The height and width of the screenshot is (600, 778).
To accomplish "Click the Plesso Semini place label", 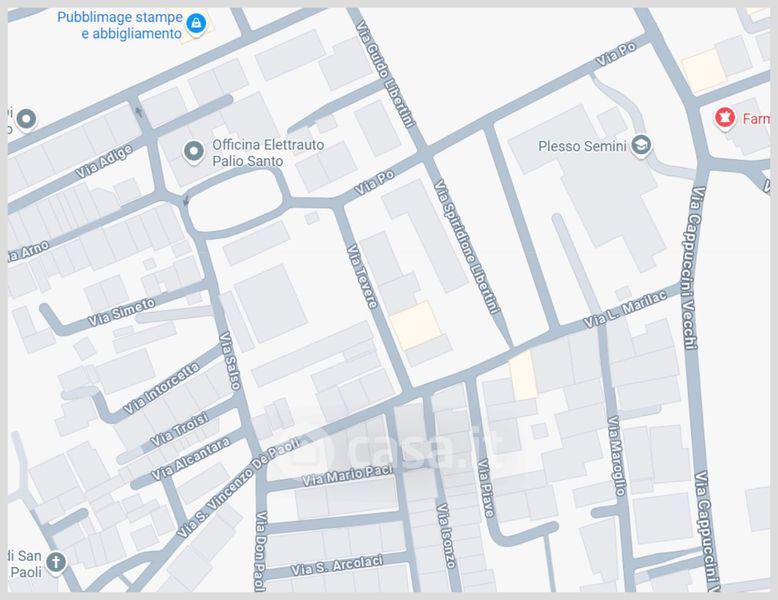I will click(x=582, y=146).
